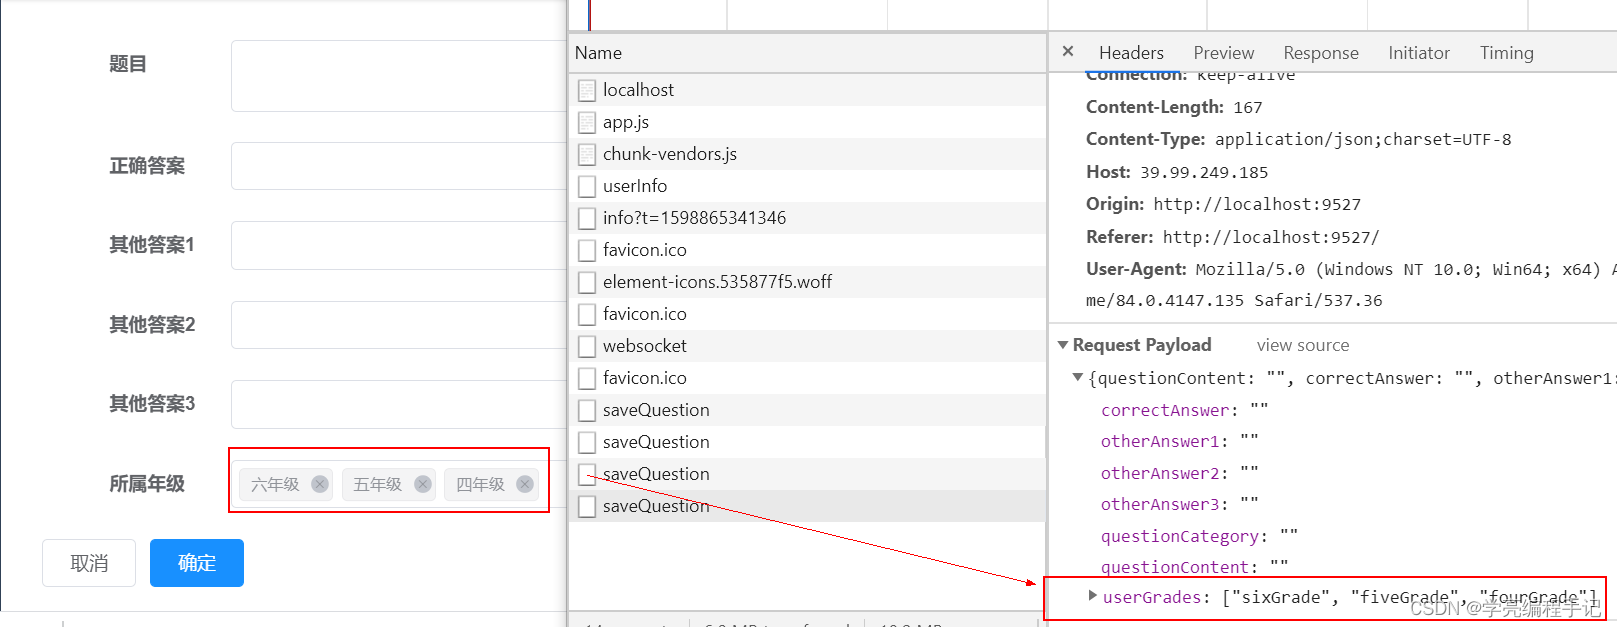Image resolution: width=1617 pixels, height=627 pixels.
Task: Open the Headers tab
Action: pyautogui.click(x=1131, y=53)
